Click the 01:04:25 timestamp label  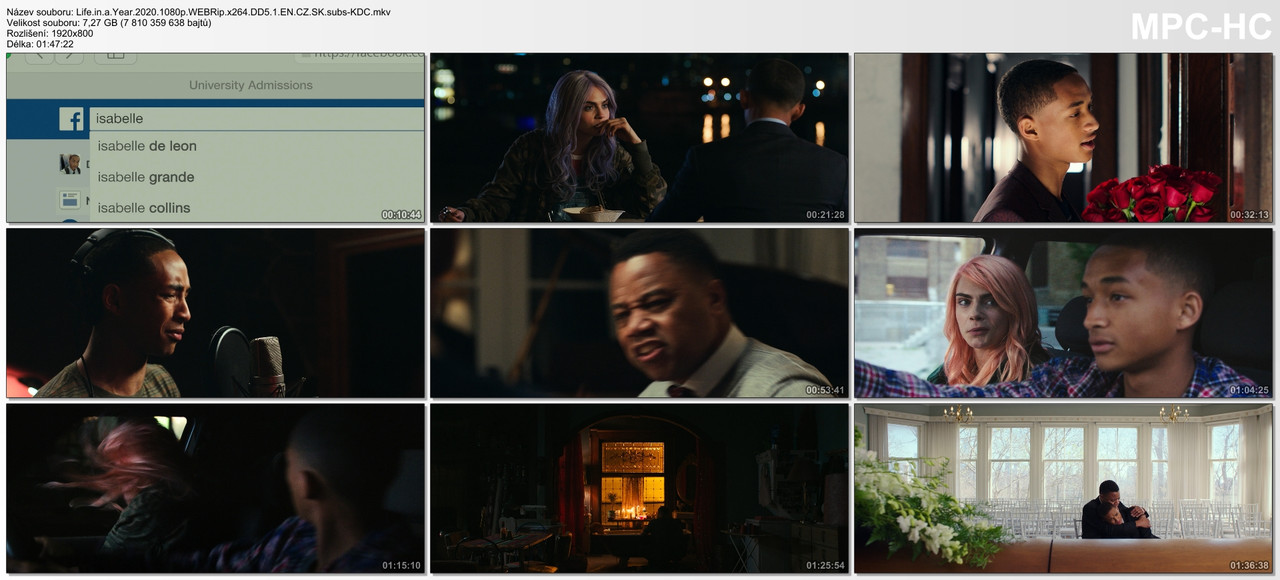coord(1249,390)
